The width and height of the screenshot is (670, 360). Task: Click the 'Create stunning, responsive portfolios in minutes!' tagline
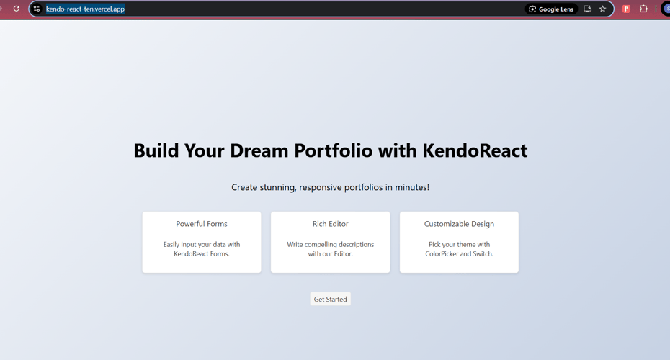(330, 187)
